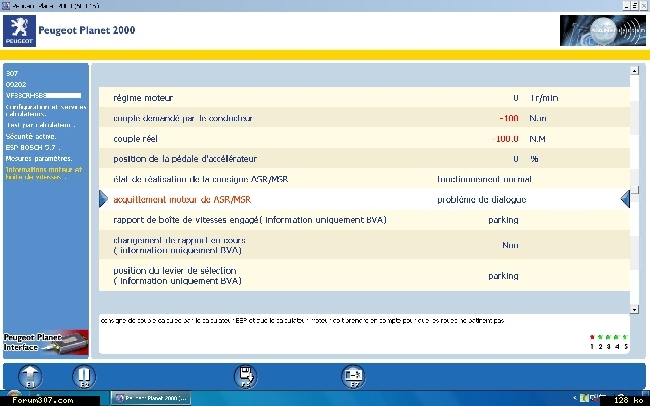Select 'changement de rapport en cours' row
Screen dimensions: 650x406
(x=364, y=245)
